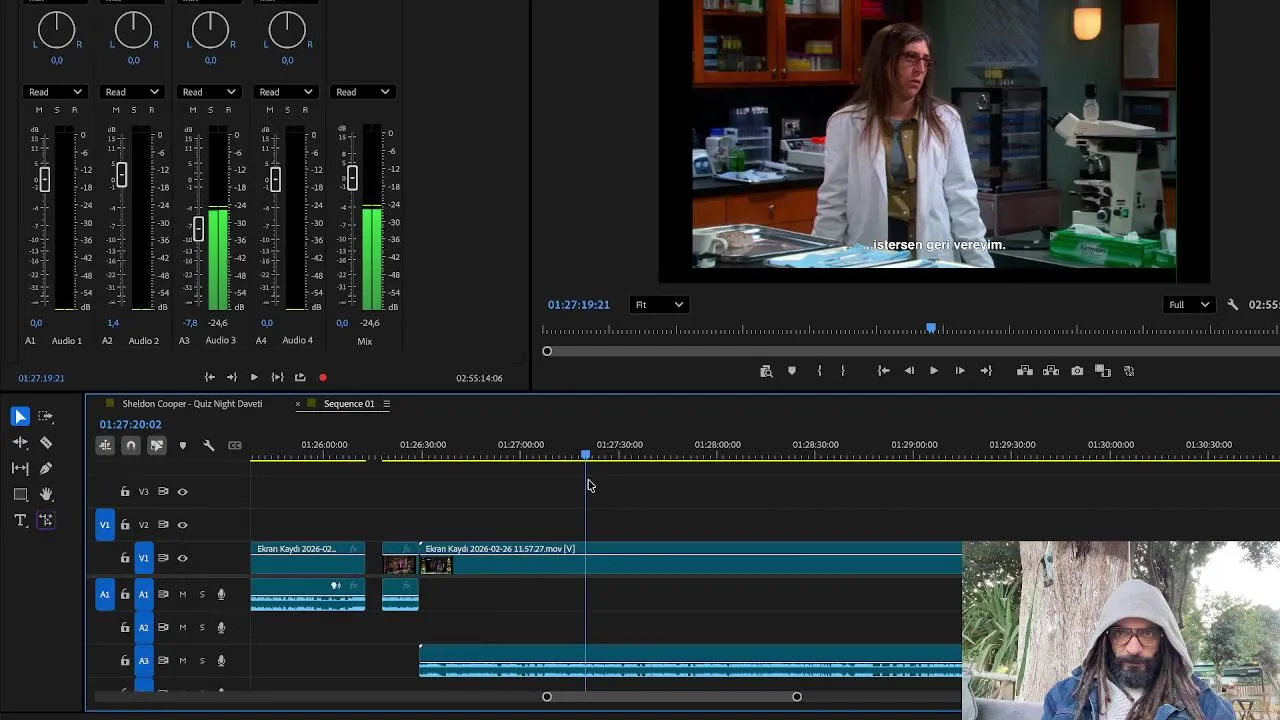Image resolution: width=1280 pixels, height=720 pixels.
Task: Add a marker in the timeline toolbar
Action: 182,446
